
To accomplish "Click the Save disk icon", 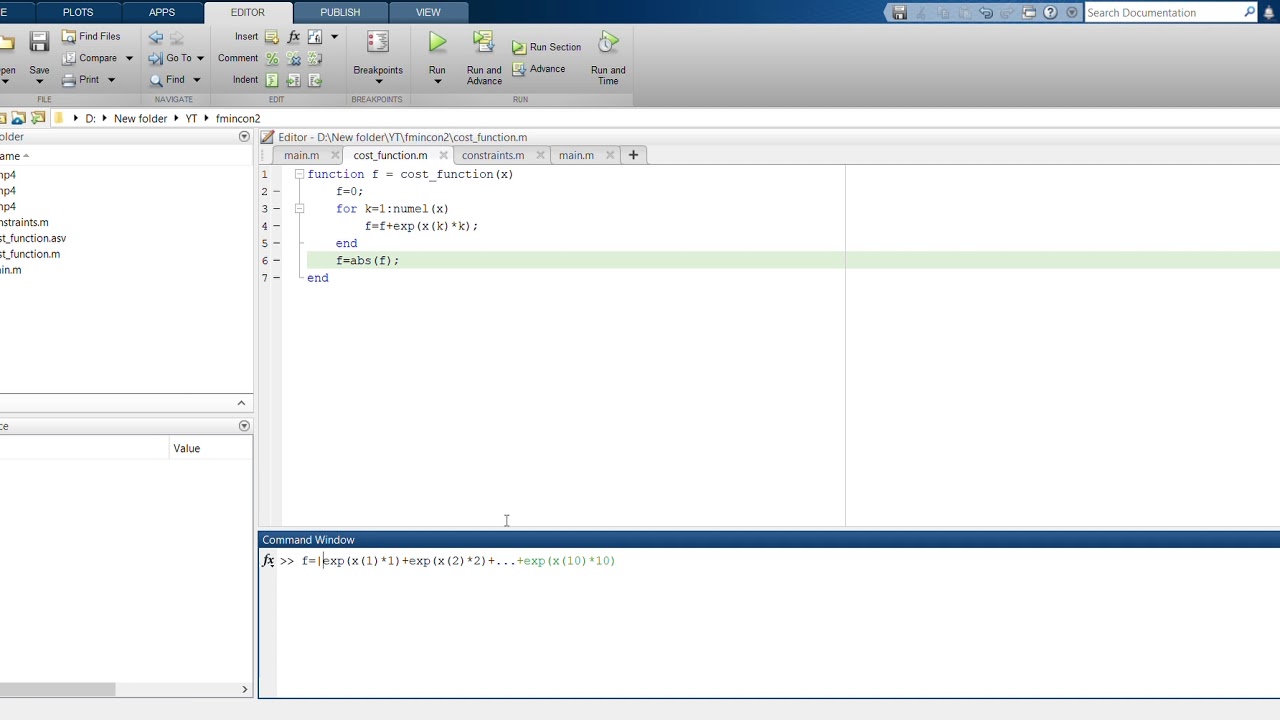I will 39,42.
